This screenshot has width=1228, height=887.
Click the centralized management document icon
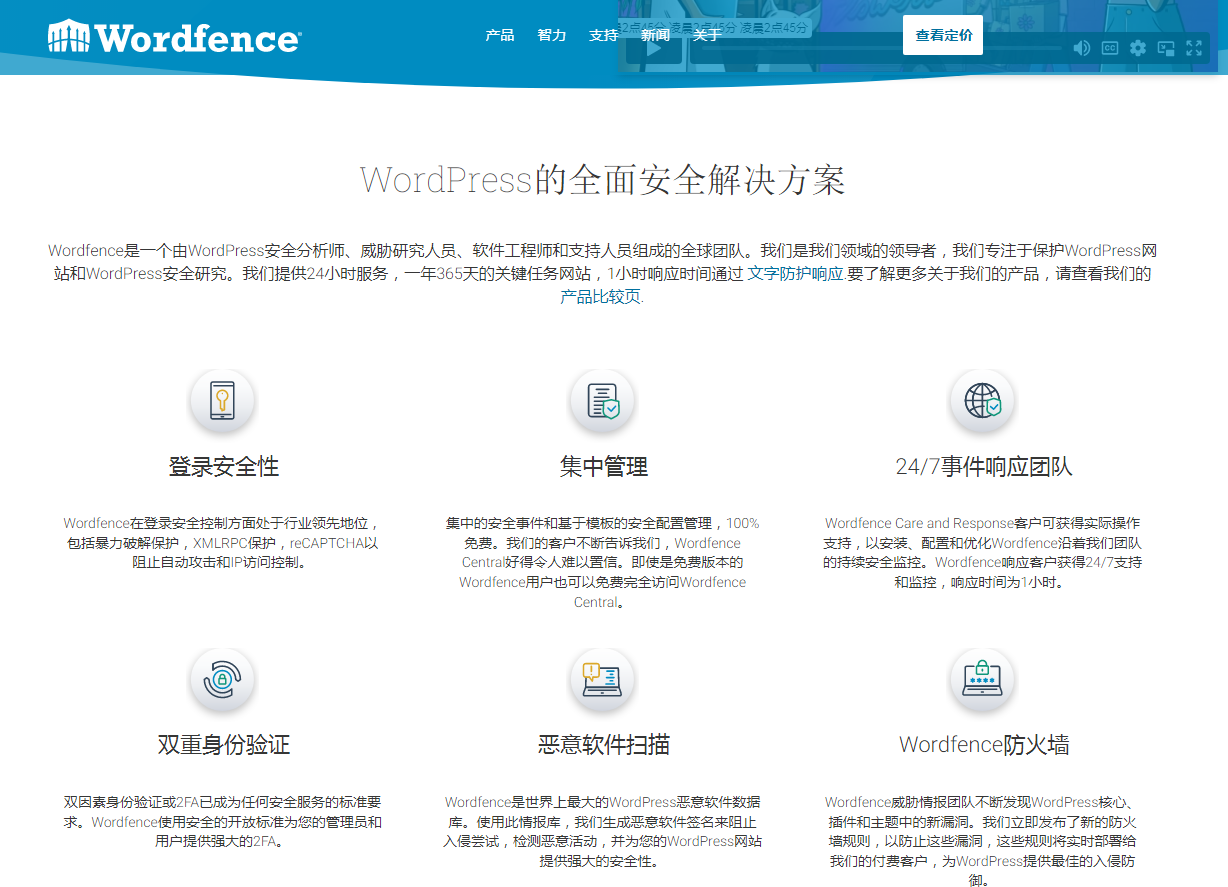tap(603, 401)
